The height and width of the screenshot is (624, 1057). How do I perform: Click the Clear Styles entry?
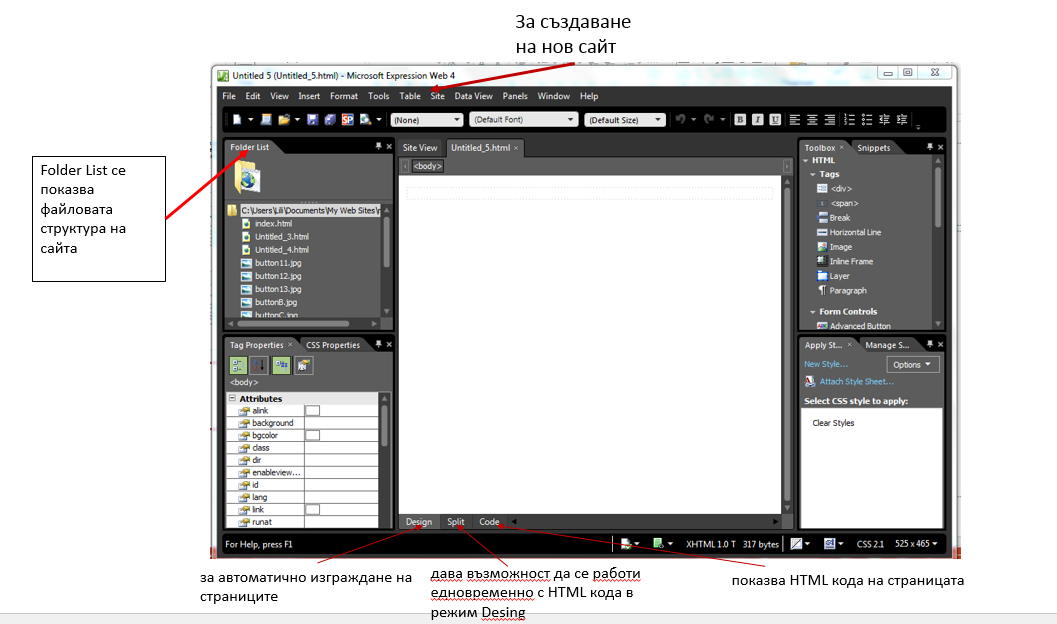833,423
